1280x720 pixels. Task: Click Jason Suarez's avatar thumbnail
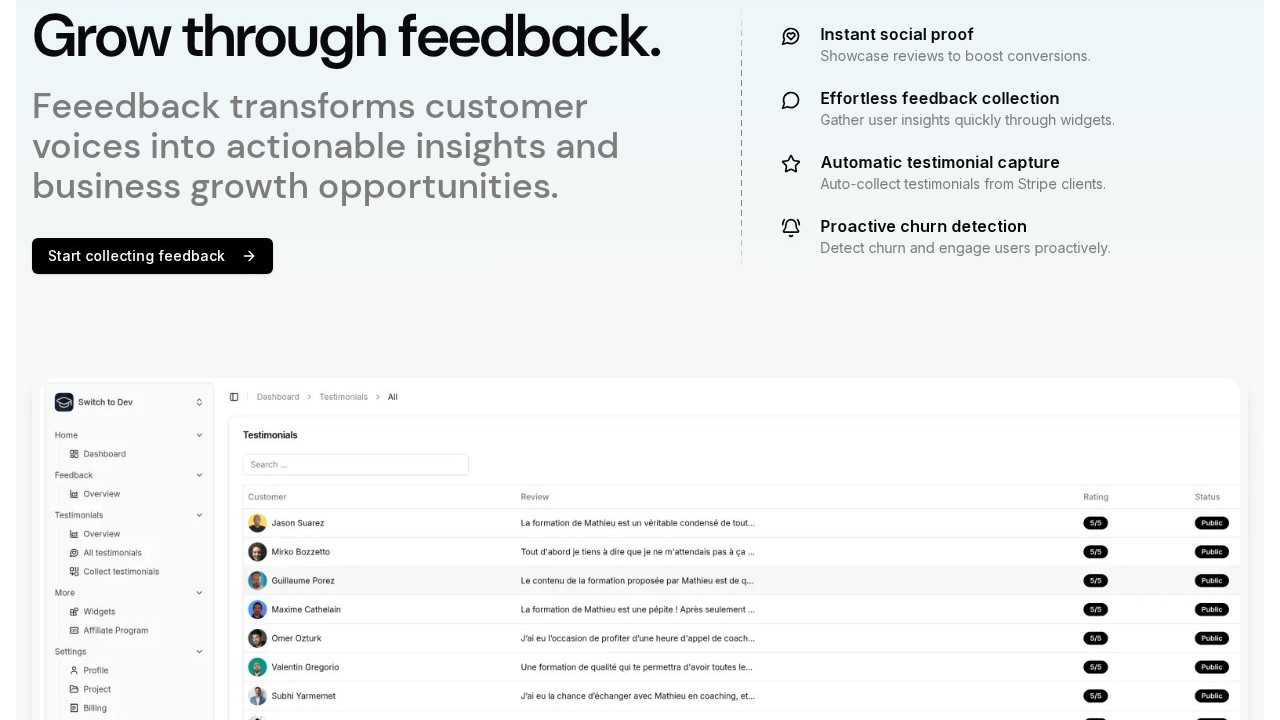(257, 523)
